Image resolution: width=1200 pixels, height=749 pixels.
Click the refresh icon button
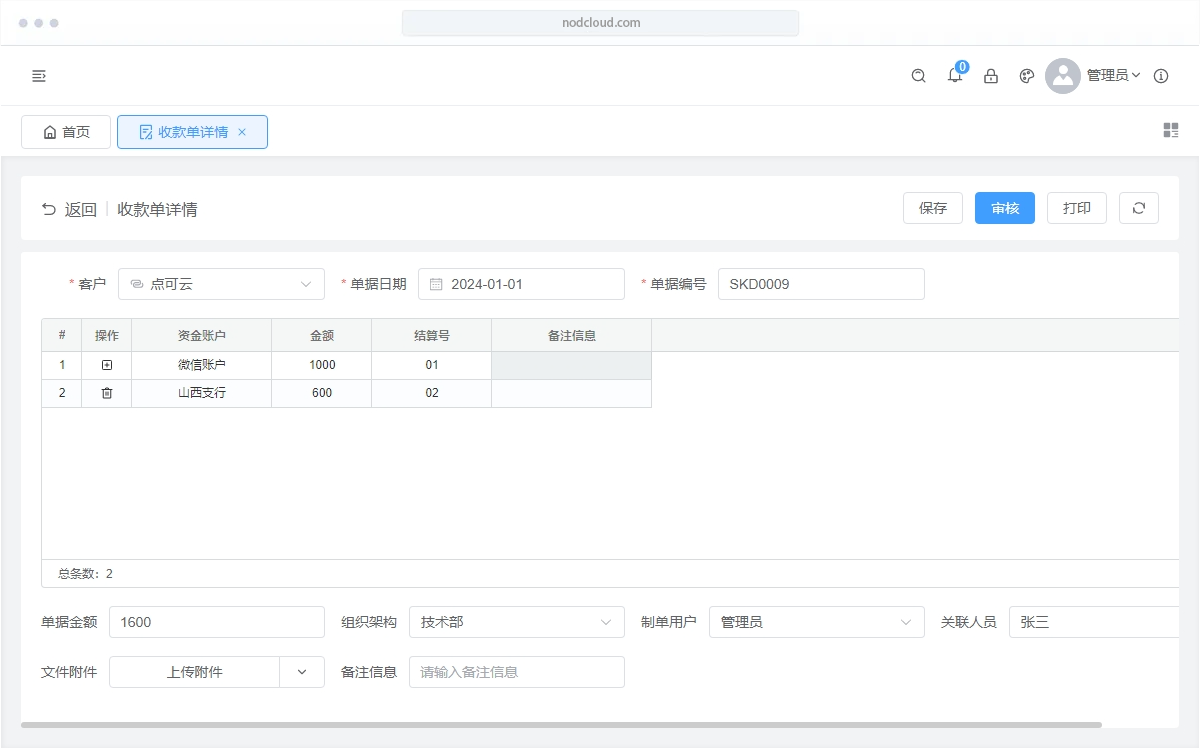pyautogui.click(x=1138, y=208)
